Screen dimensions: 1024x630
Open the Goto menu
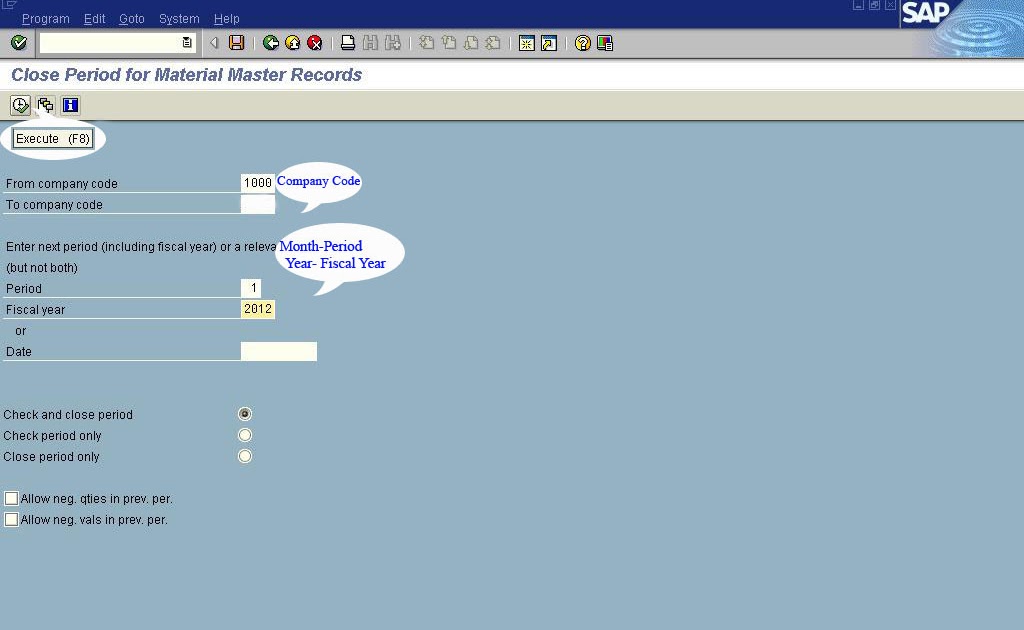[132, 19]
